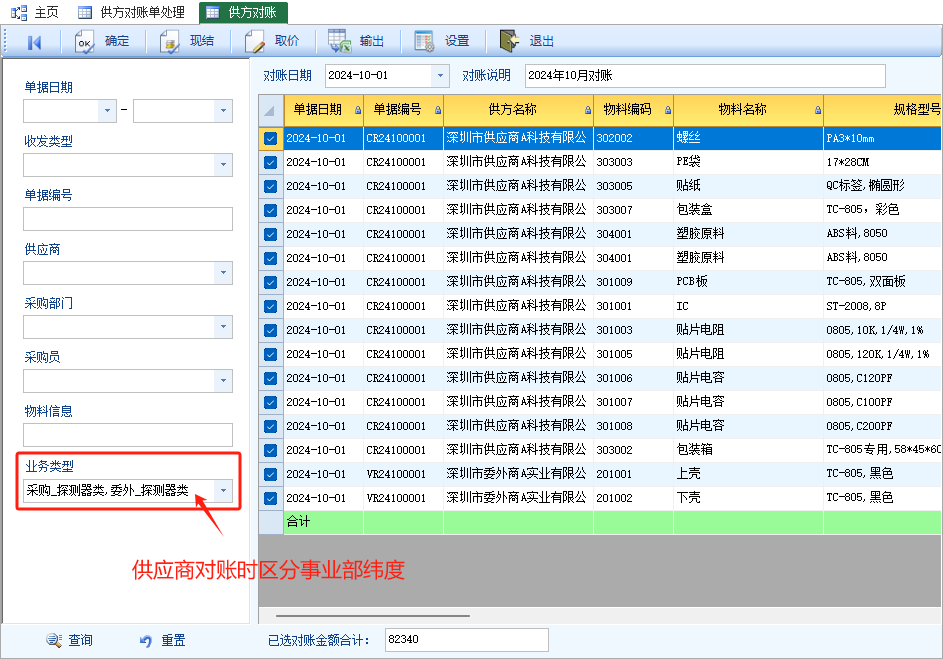Screen dimensions: 943x659
Task: Uncheck the row for PCB板
Action: pos(271,282)
